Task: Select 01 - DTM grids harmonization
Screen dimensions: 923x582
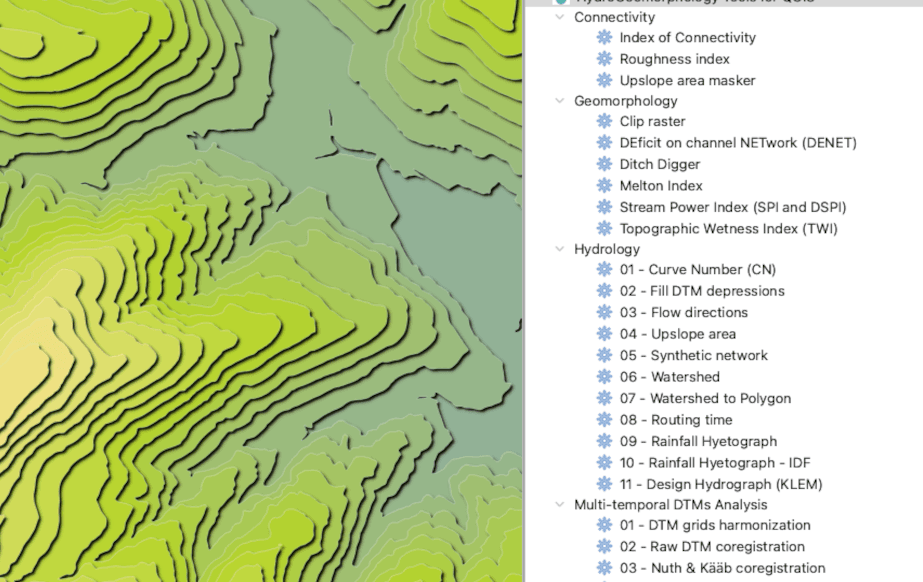Action: 715,525
